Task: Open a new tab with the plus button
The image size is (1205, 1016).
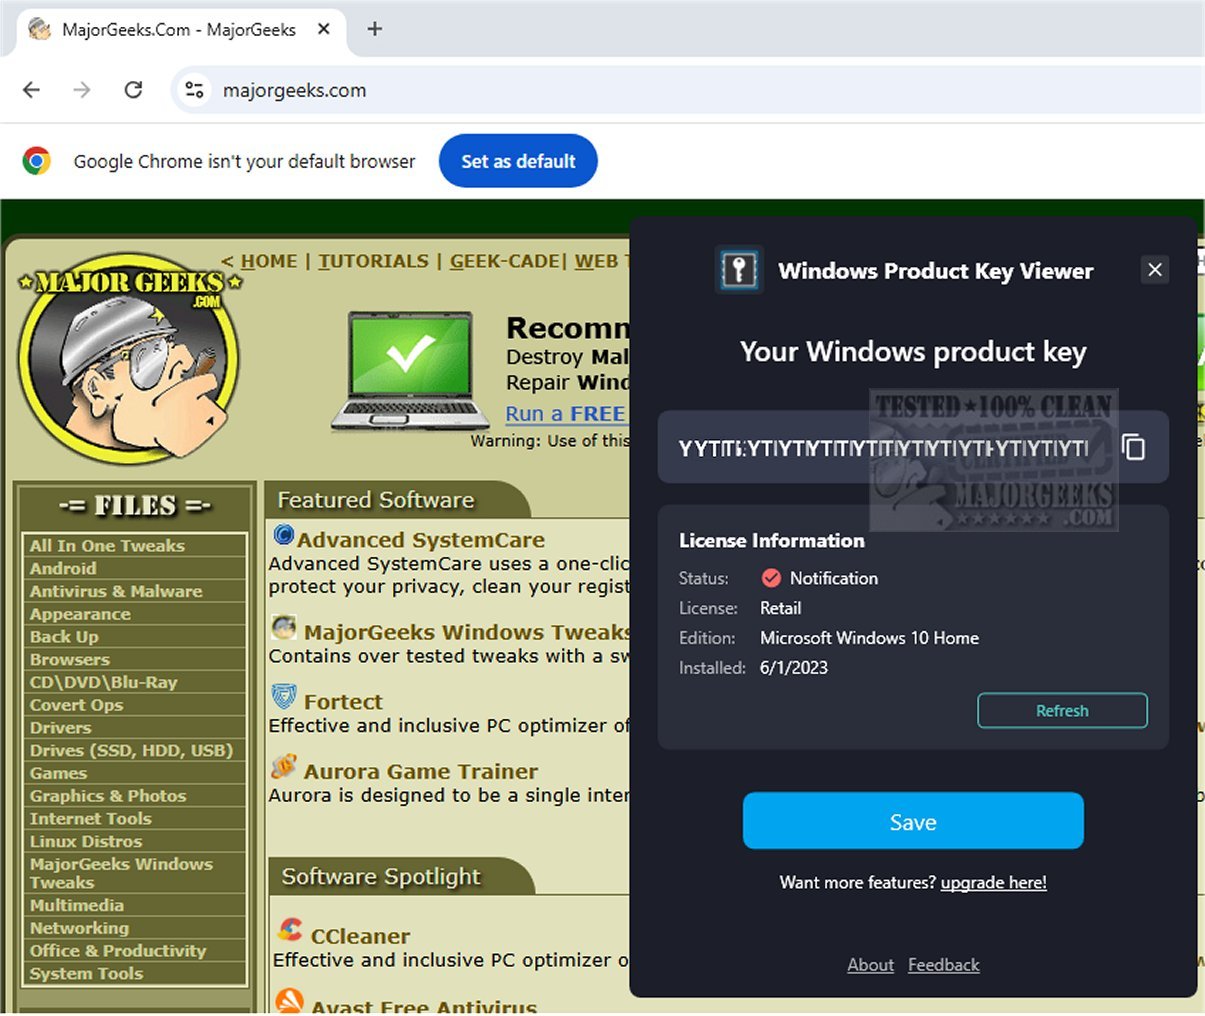Action: click(x=375, y=29)
